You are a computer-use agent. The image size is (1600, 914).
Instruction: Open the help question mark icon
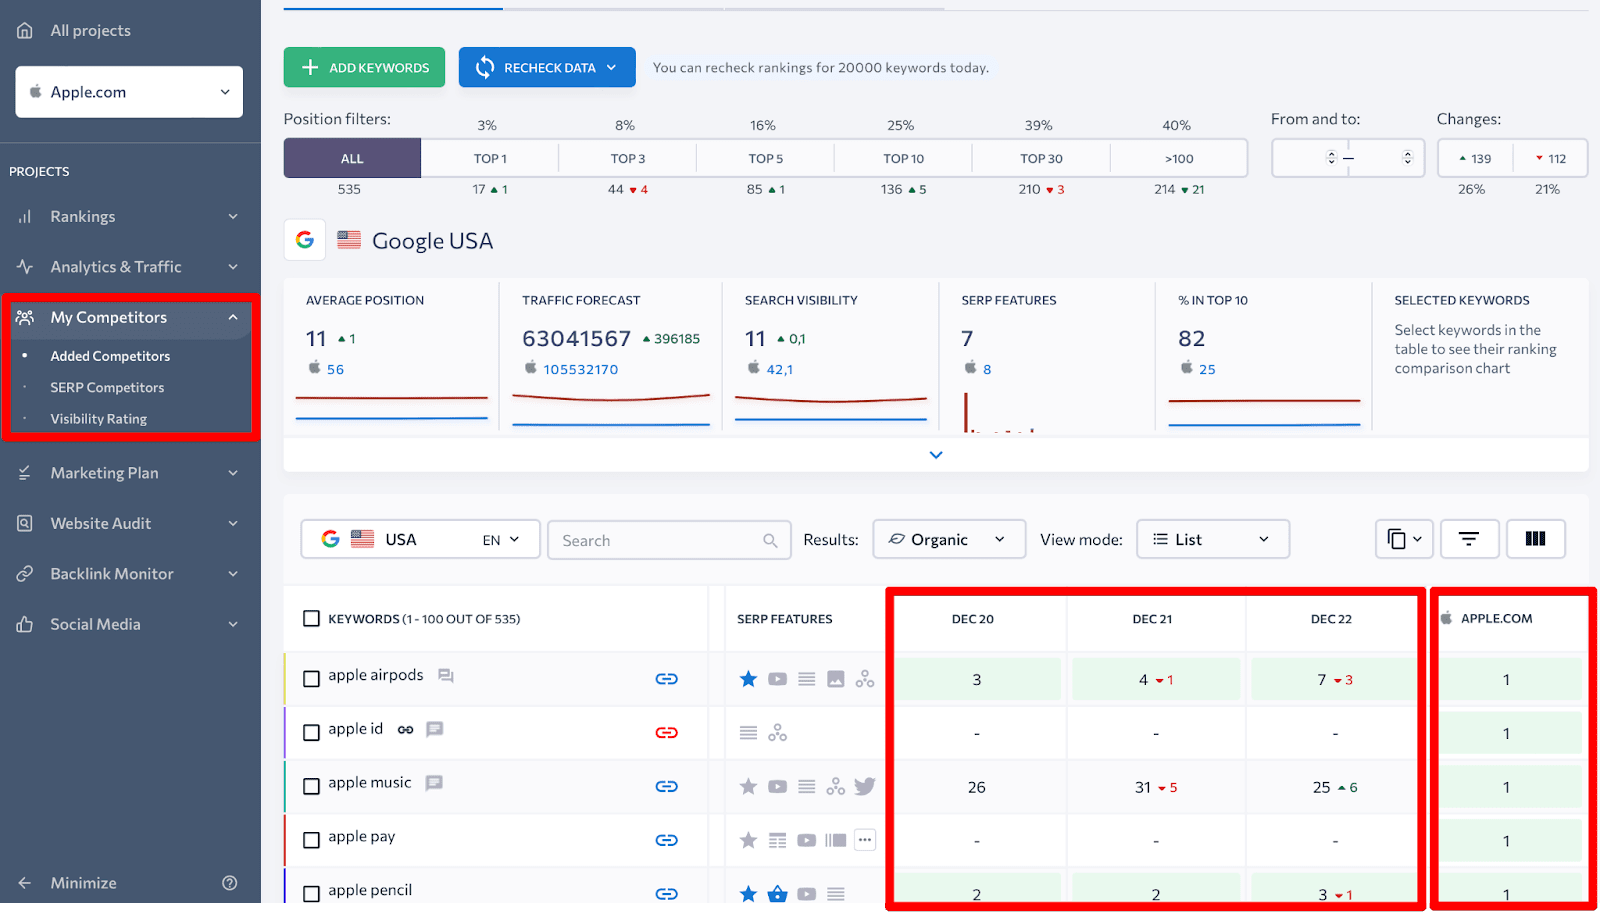[230, 883]
